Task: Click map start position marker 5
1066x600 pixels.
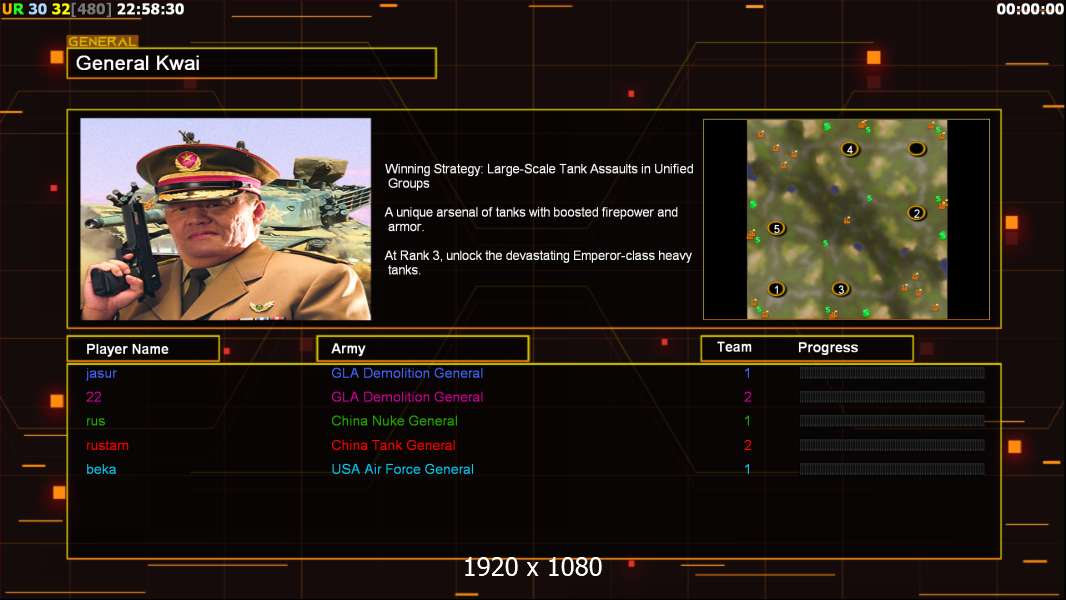Action: (x=776, y=229)
